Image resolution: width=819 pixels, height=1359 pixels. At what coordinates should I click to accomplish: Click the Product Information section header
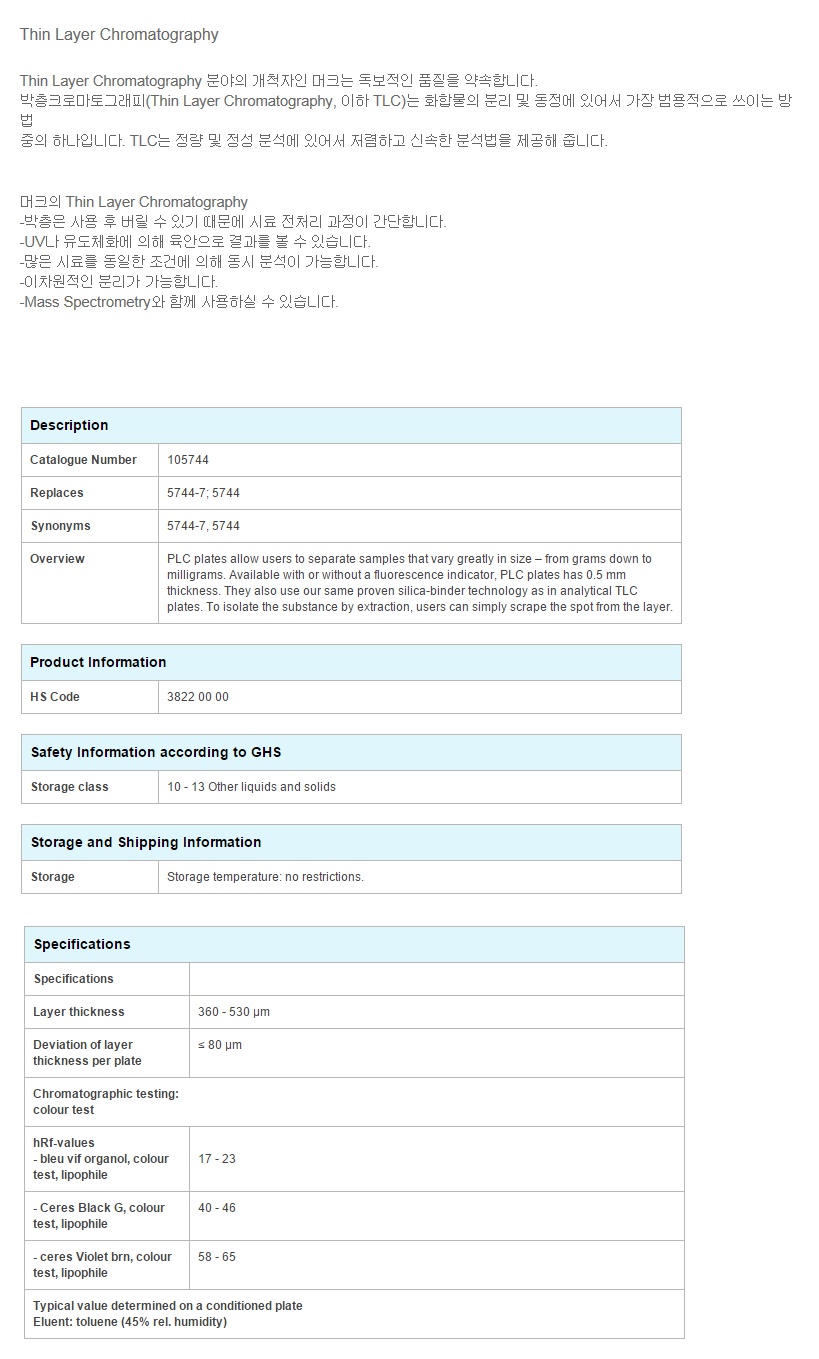98,662
